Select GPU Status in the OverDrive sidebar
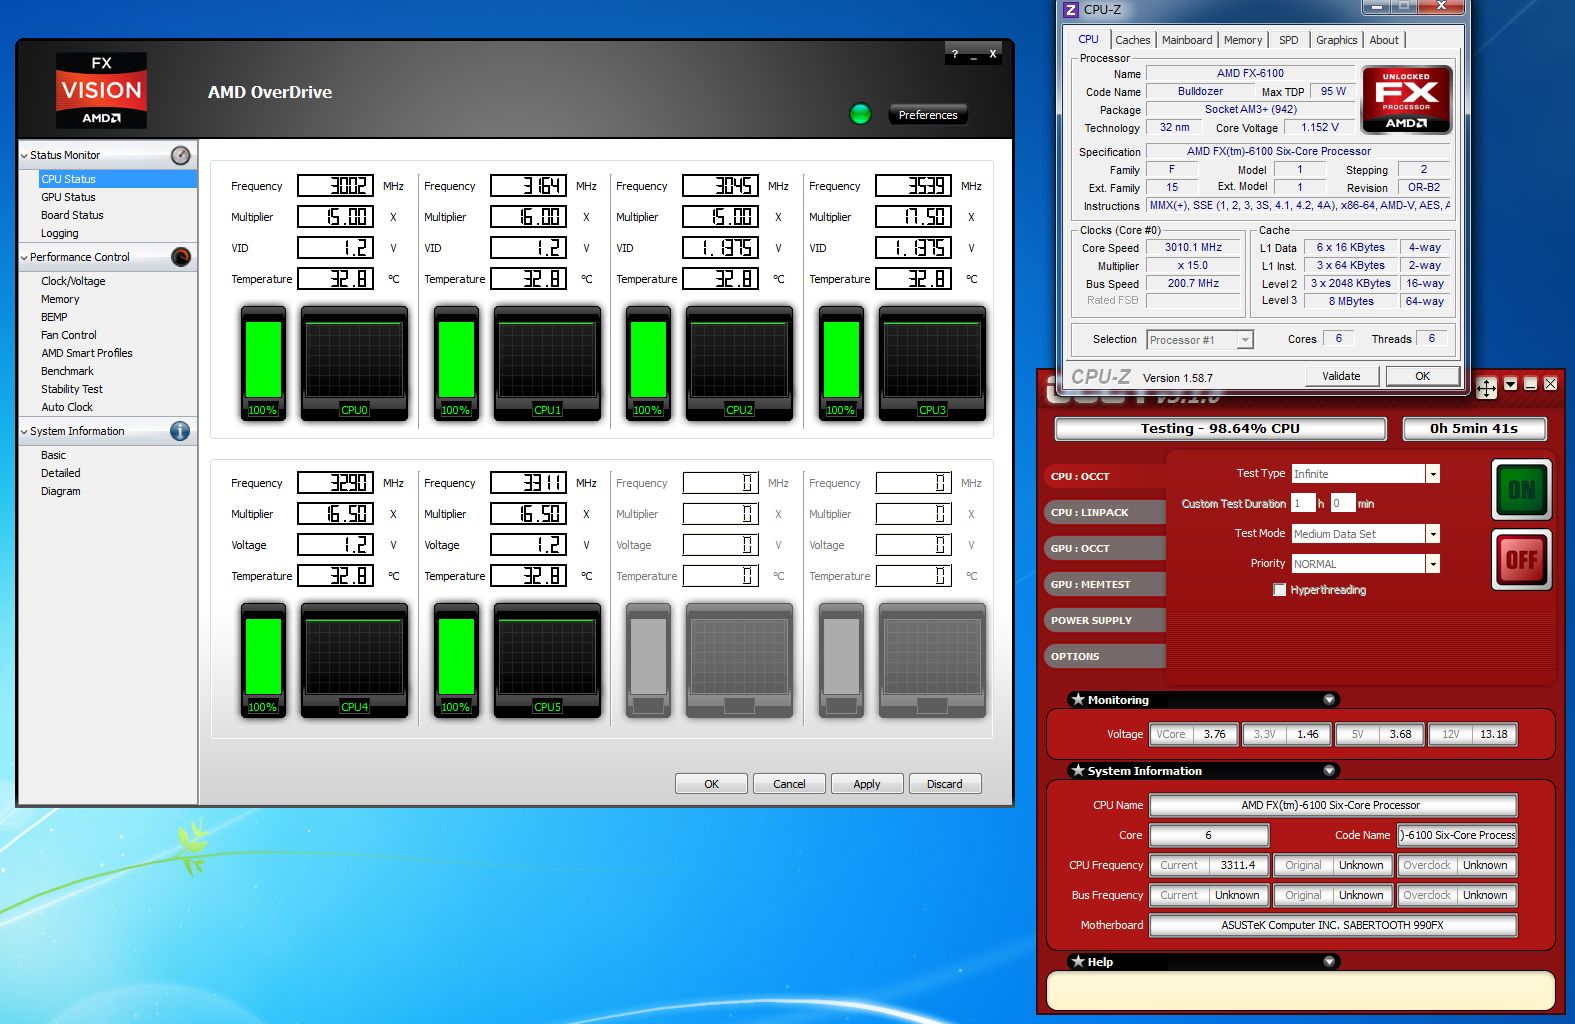 pyautogui.click(x=68, y=197)
